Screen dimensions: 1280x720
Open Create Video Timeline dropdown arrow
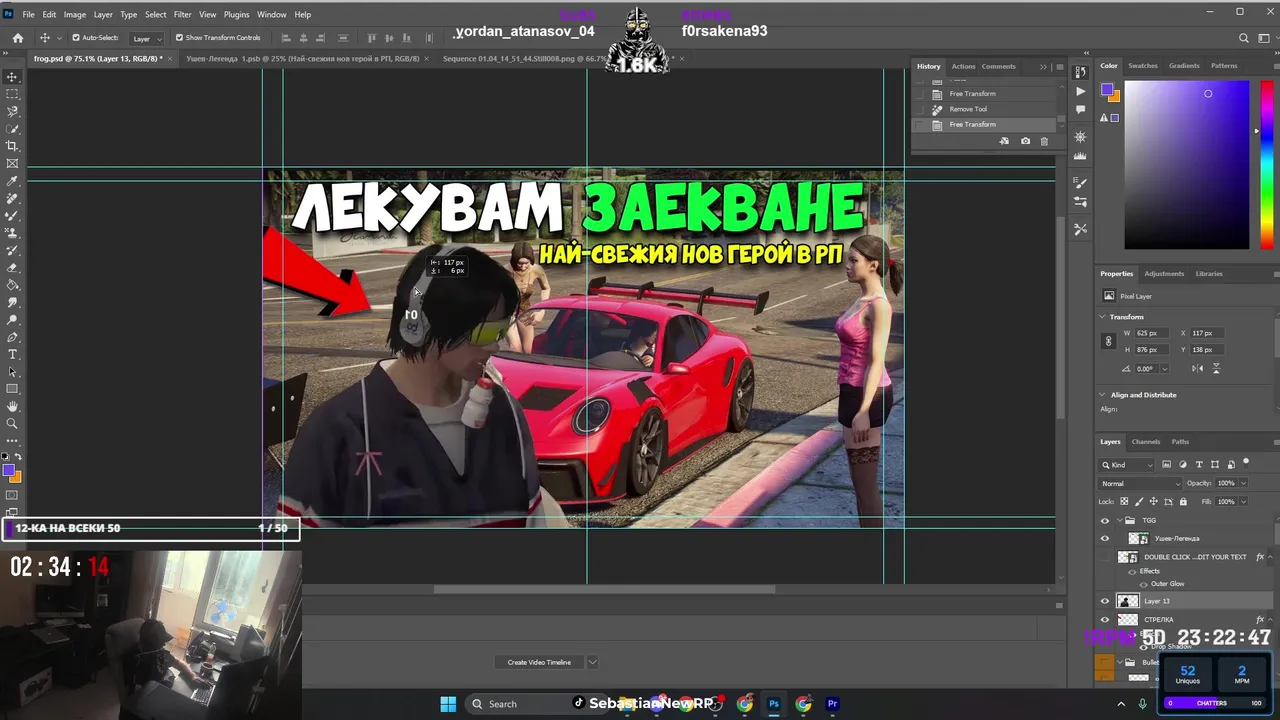point(592,662)
